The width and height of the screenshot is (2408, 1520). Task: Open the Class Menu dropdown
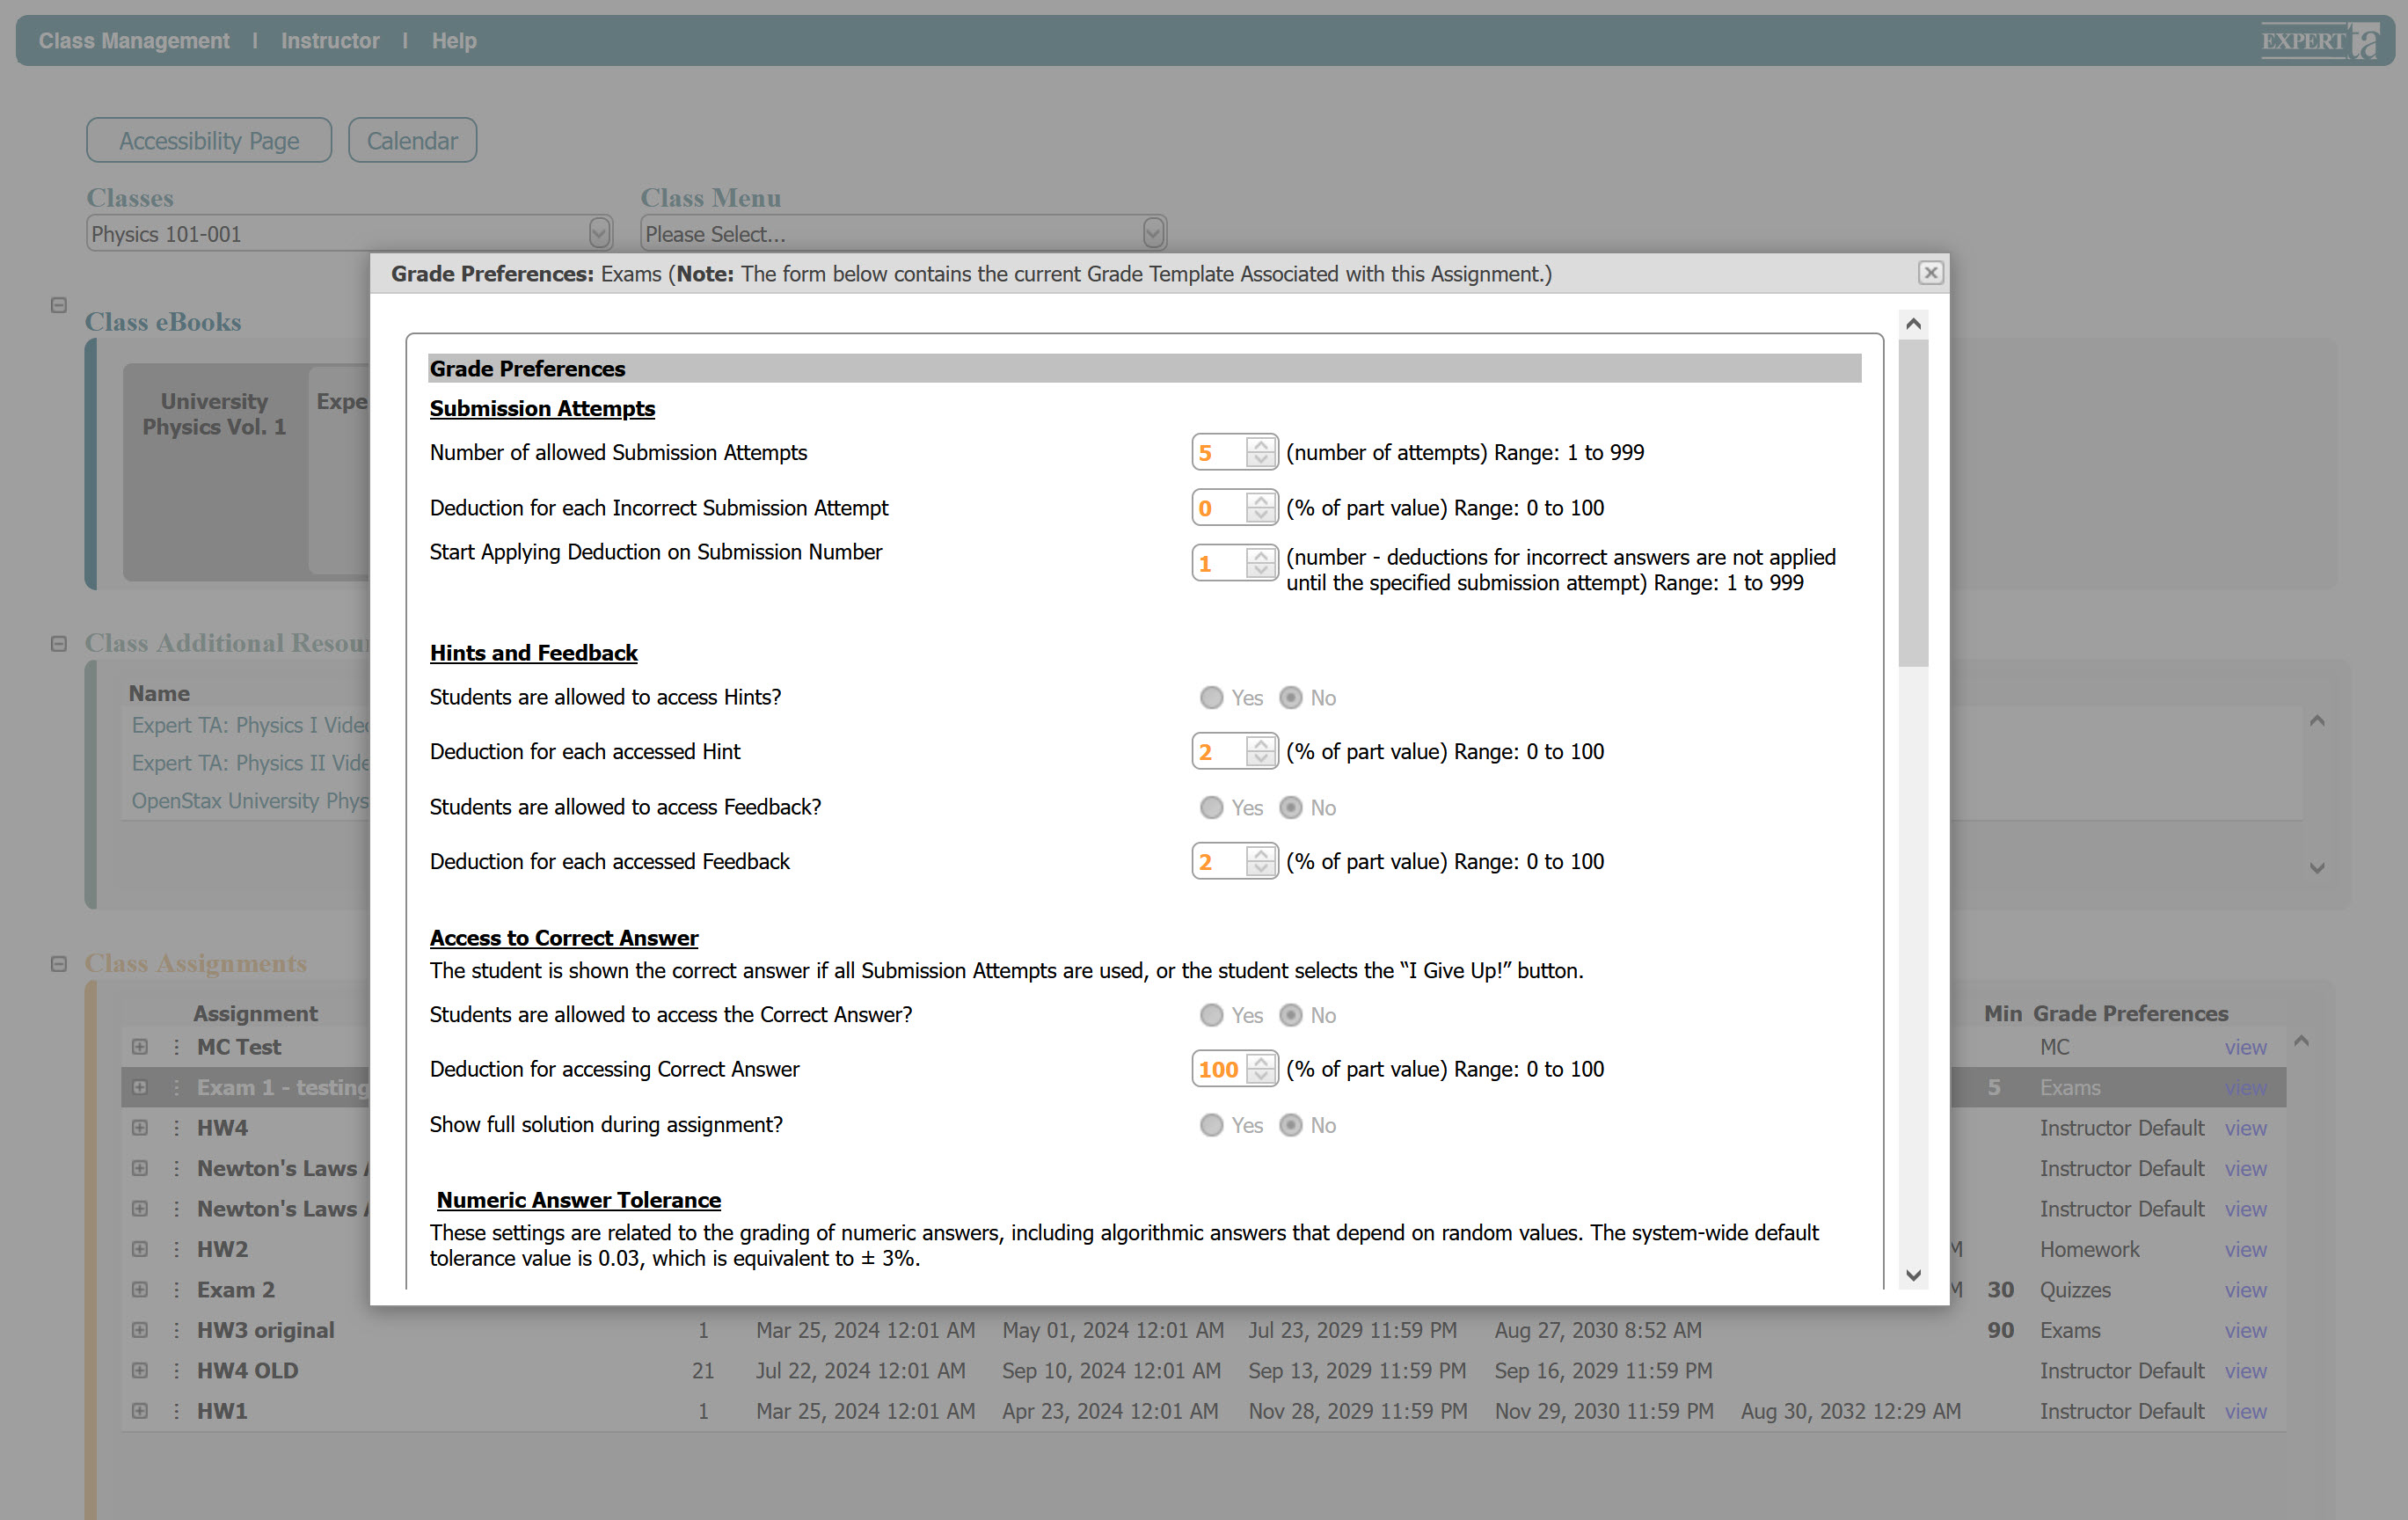click(902, 234)
